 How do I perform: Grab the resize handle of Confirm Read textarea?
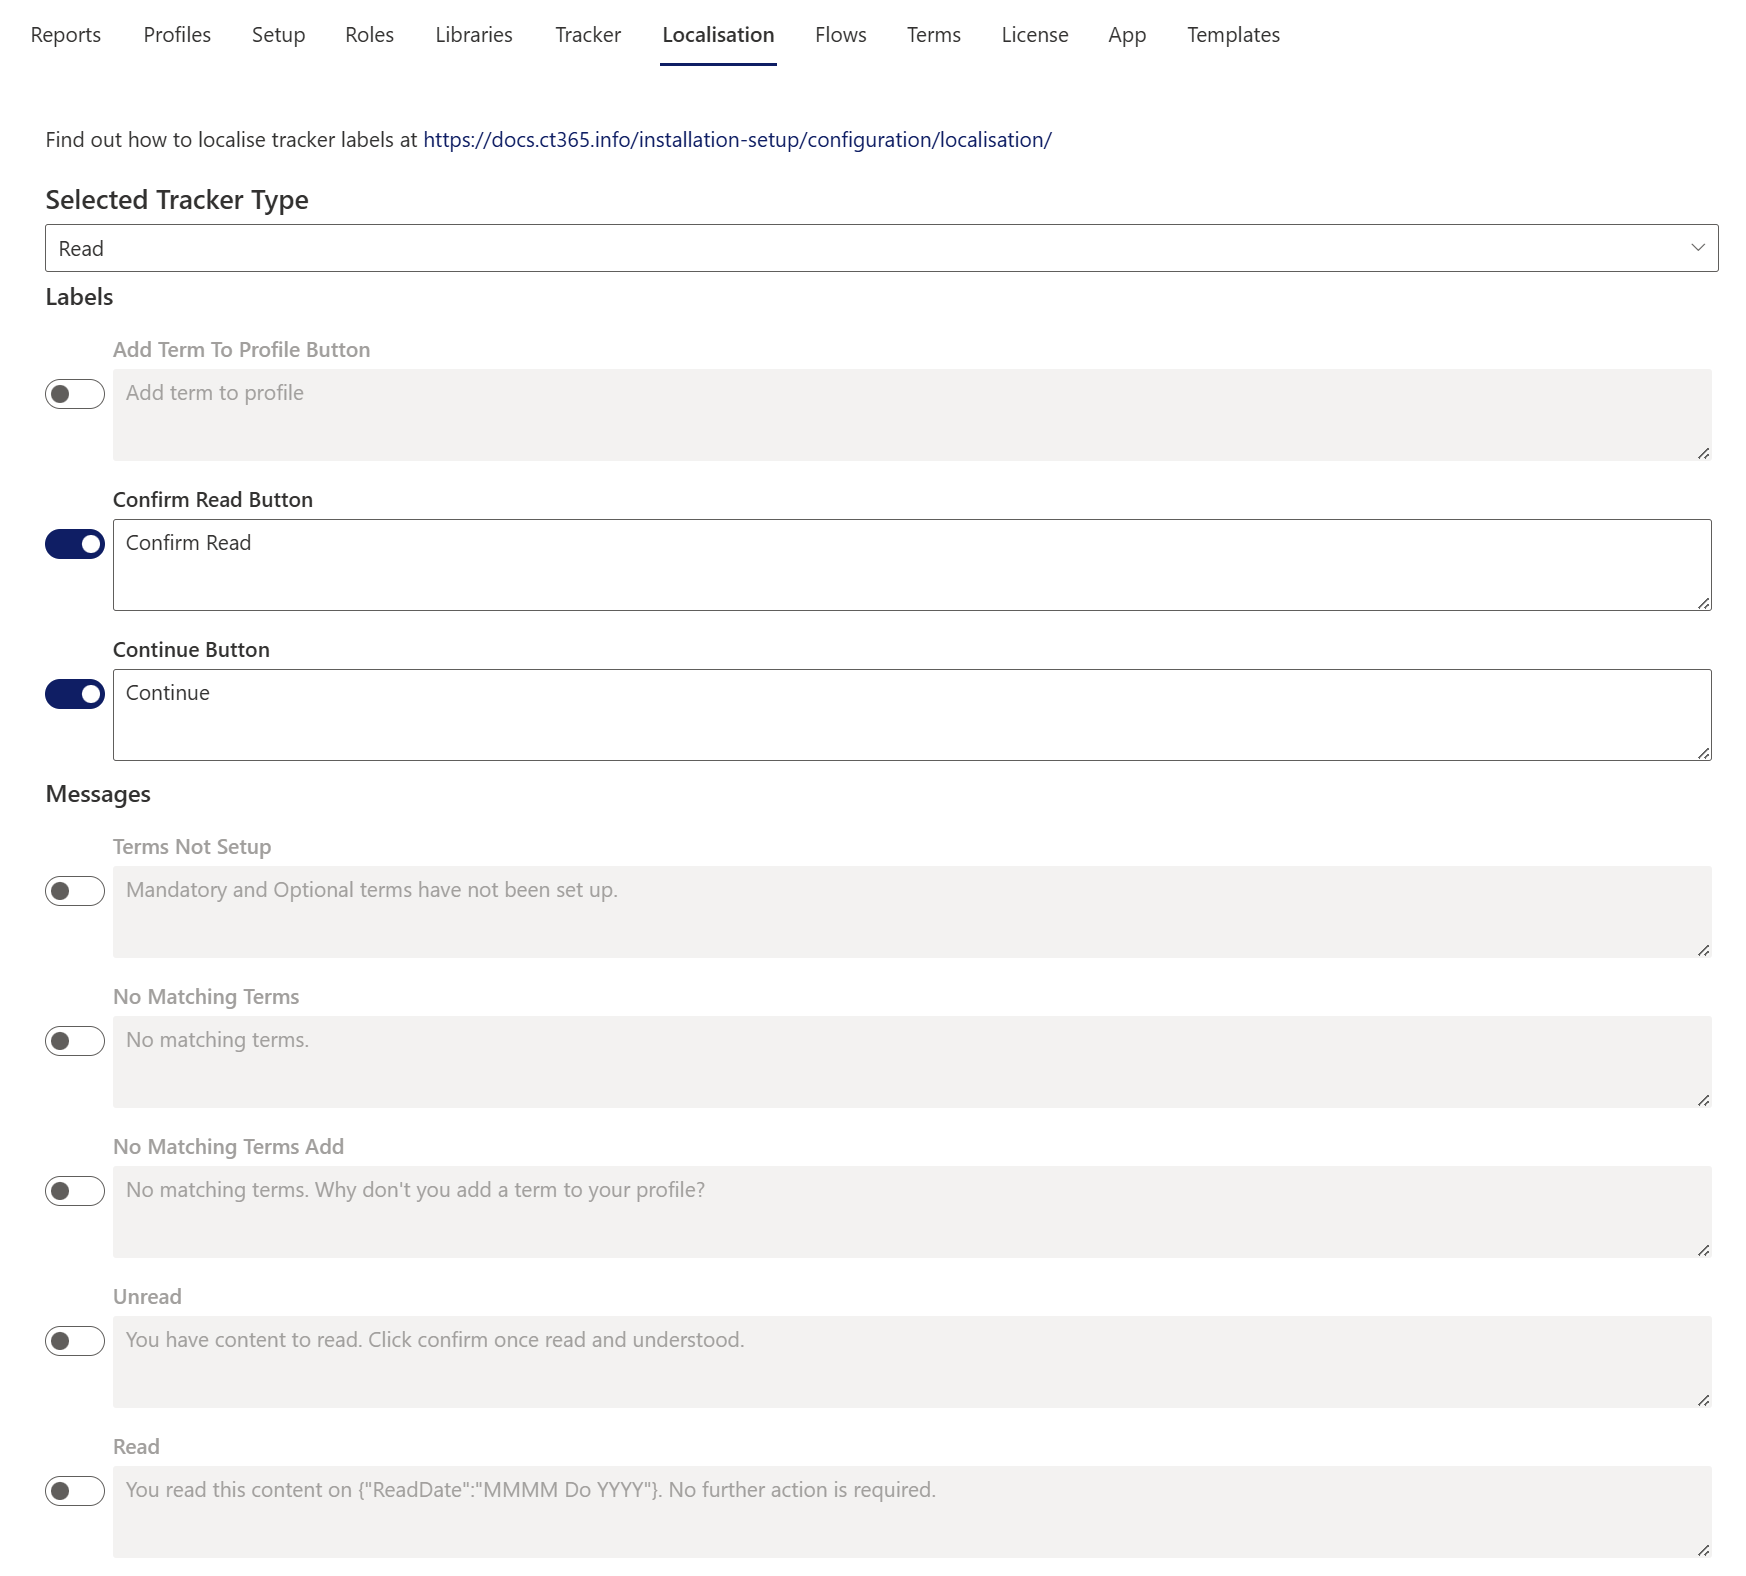point(1703,603)
